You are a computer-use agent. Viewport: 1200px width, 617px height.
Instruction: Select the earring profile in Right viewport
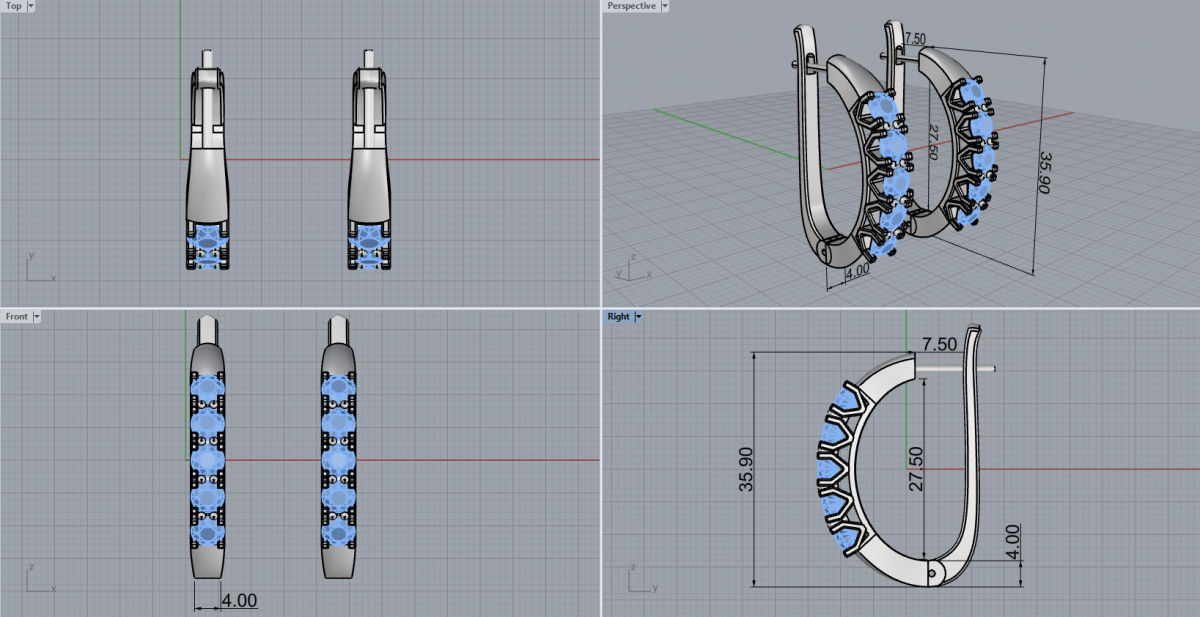[x=905, y=455]
